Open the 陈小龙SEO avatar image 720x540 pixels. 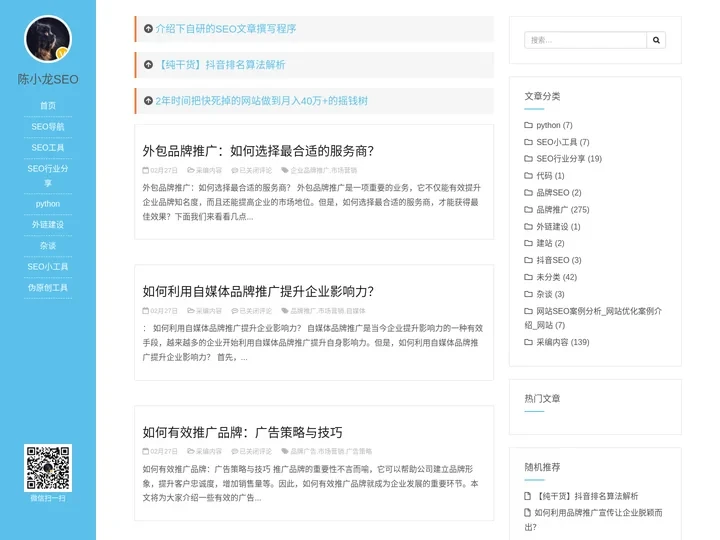[x=48, y=39]
